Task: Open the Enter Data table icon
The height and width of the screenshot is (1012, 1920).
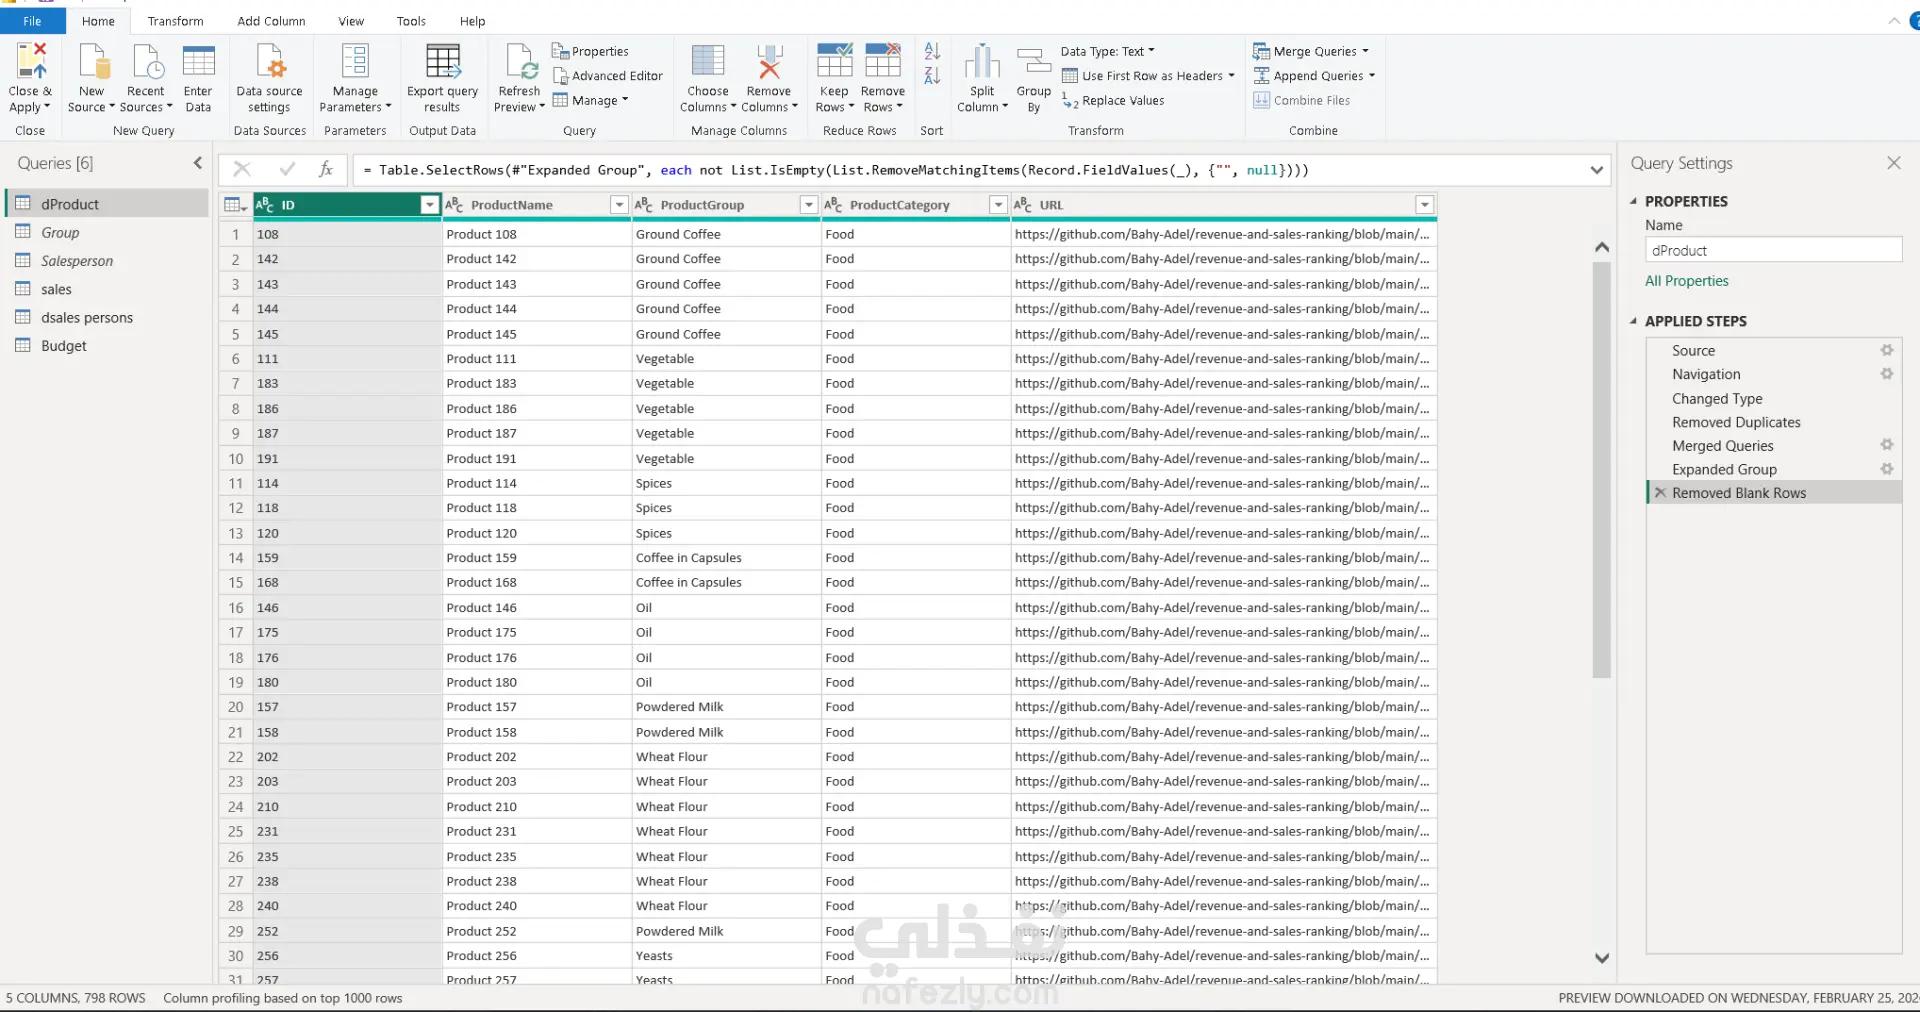Action: click(198, 61)
